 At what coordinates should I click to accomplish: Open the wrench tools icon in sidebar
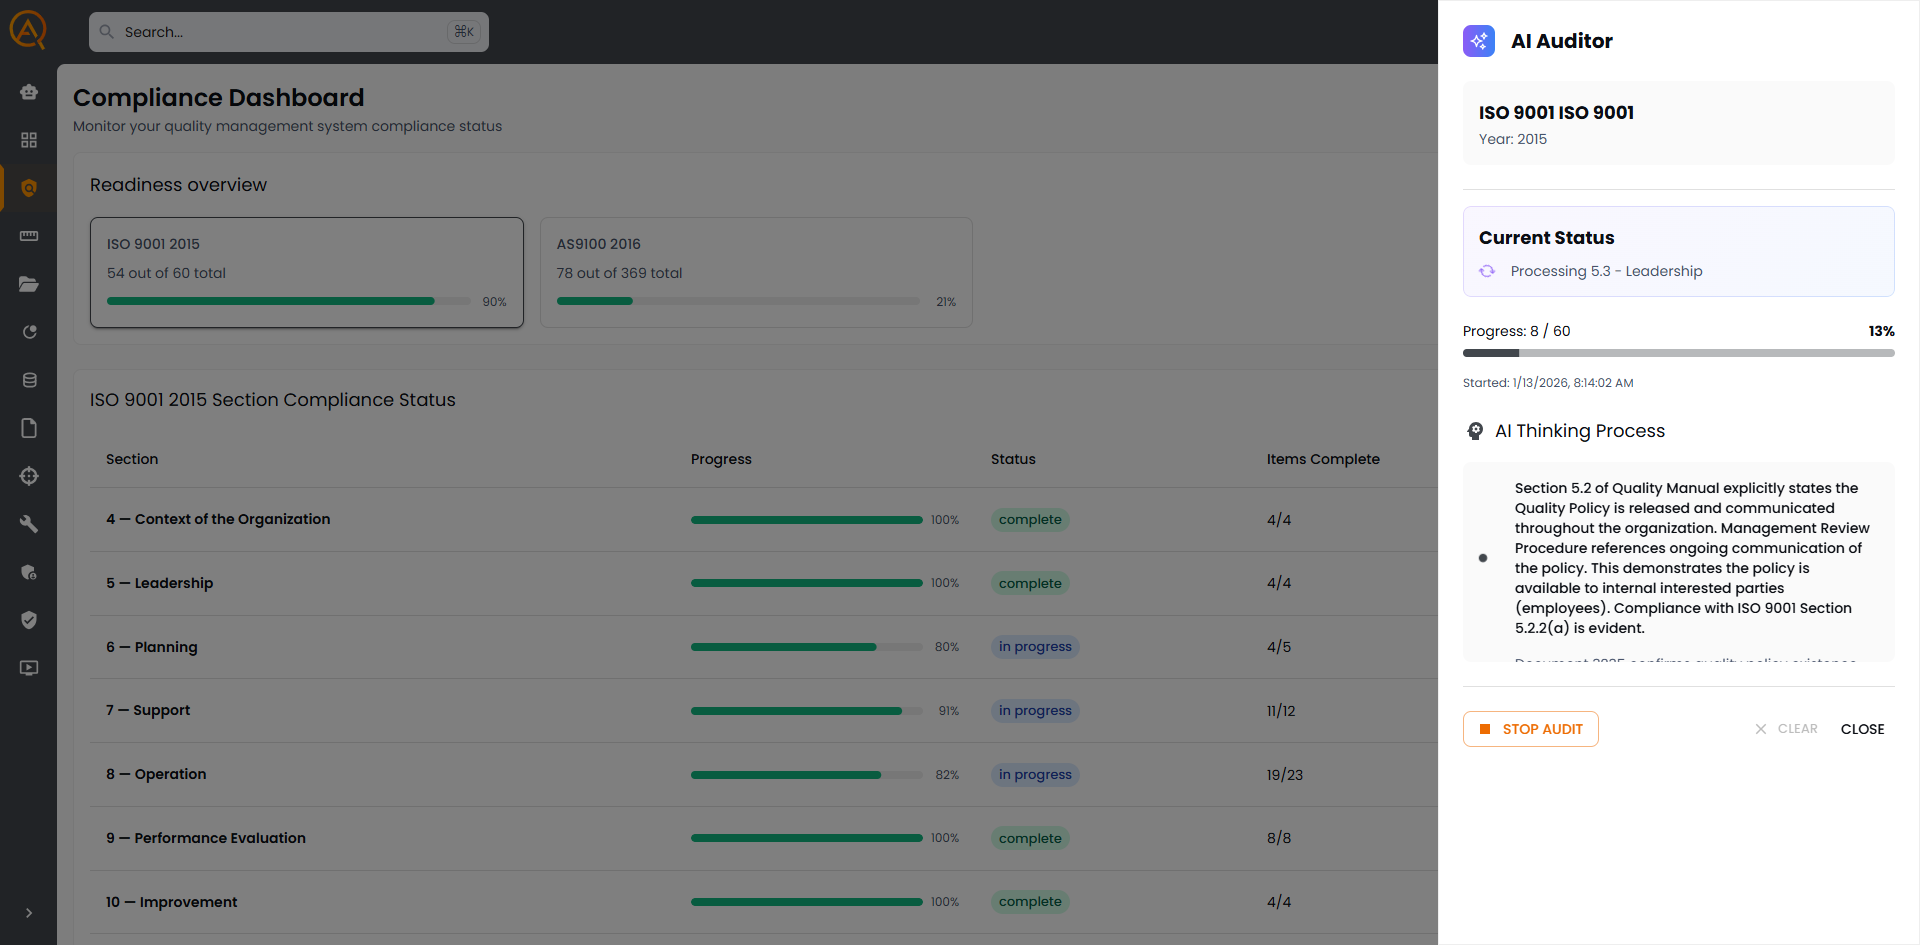[x=29, y=524]
